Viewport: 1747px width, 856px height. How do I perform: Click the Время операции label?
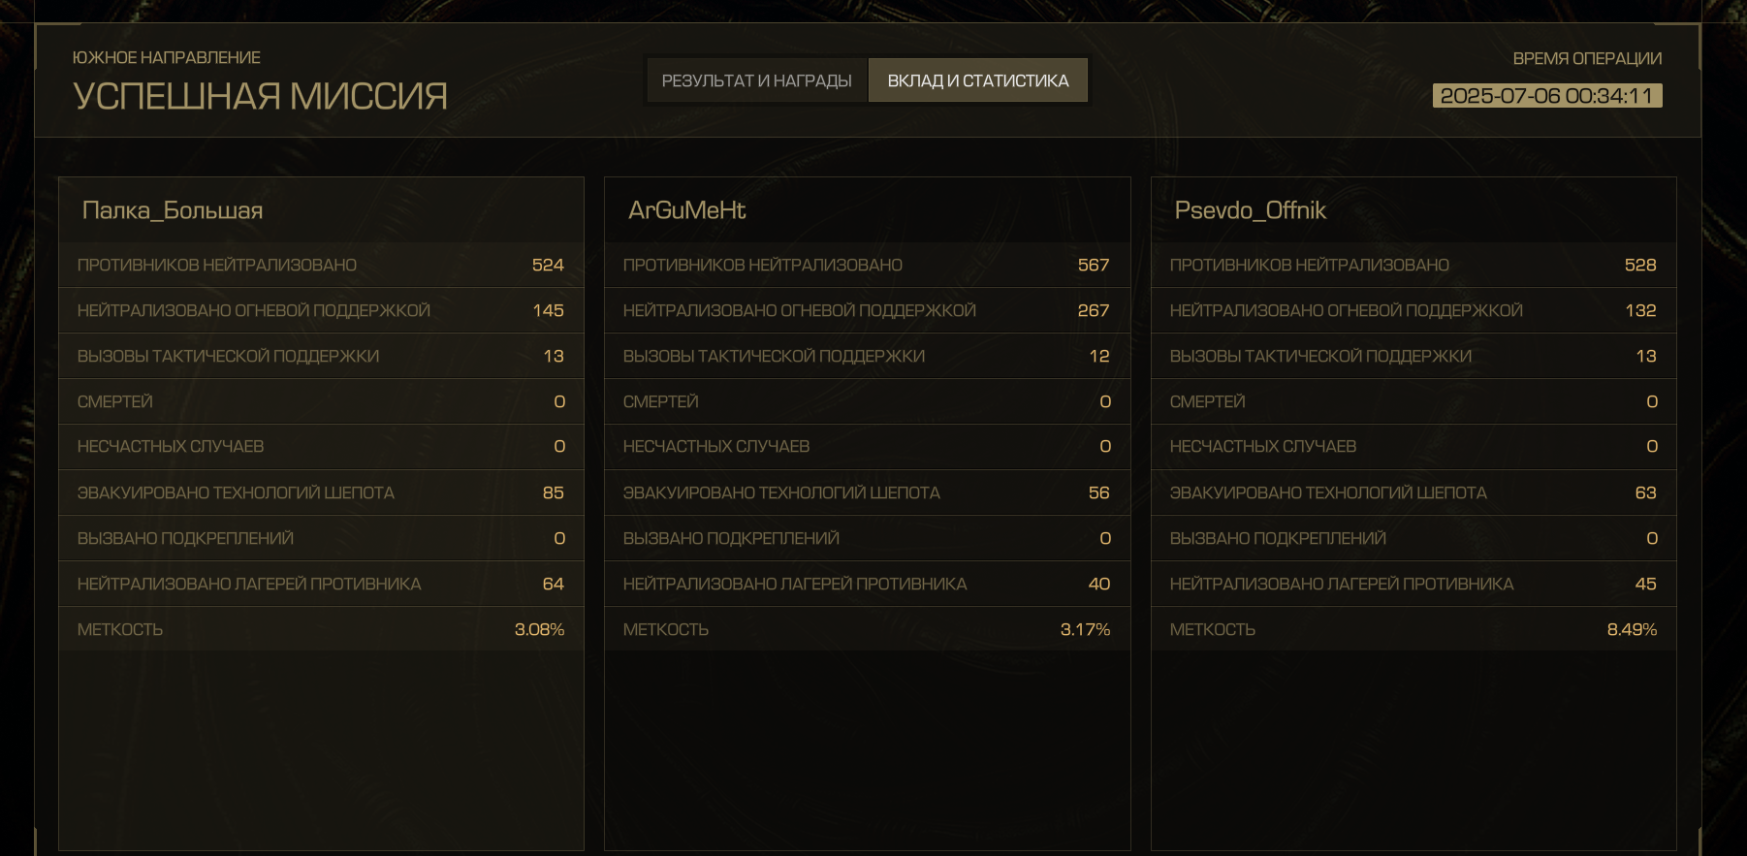(x=1587, y=59)
